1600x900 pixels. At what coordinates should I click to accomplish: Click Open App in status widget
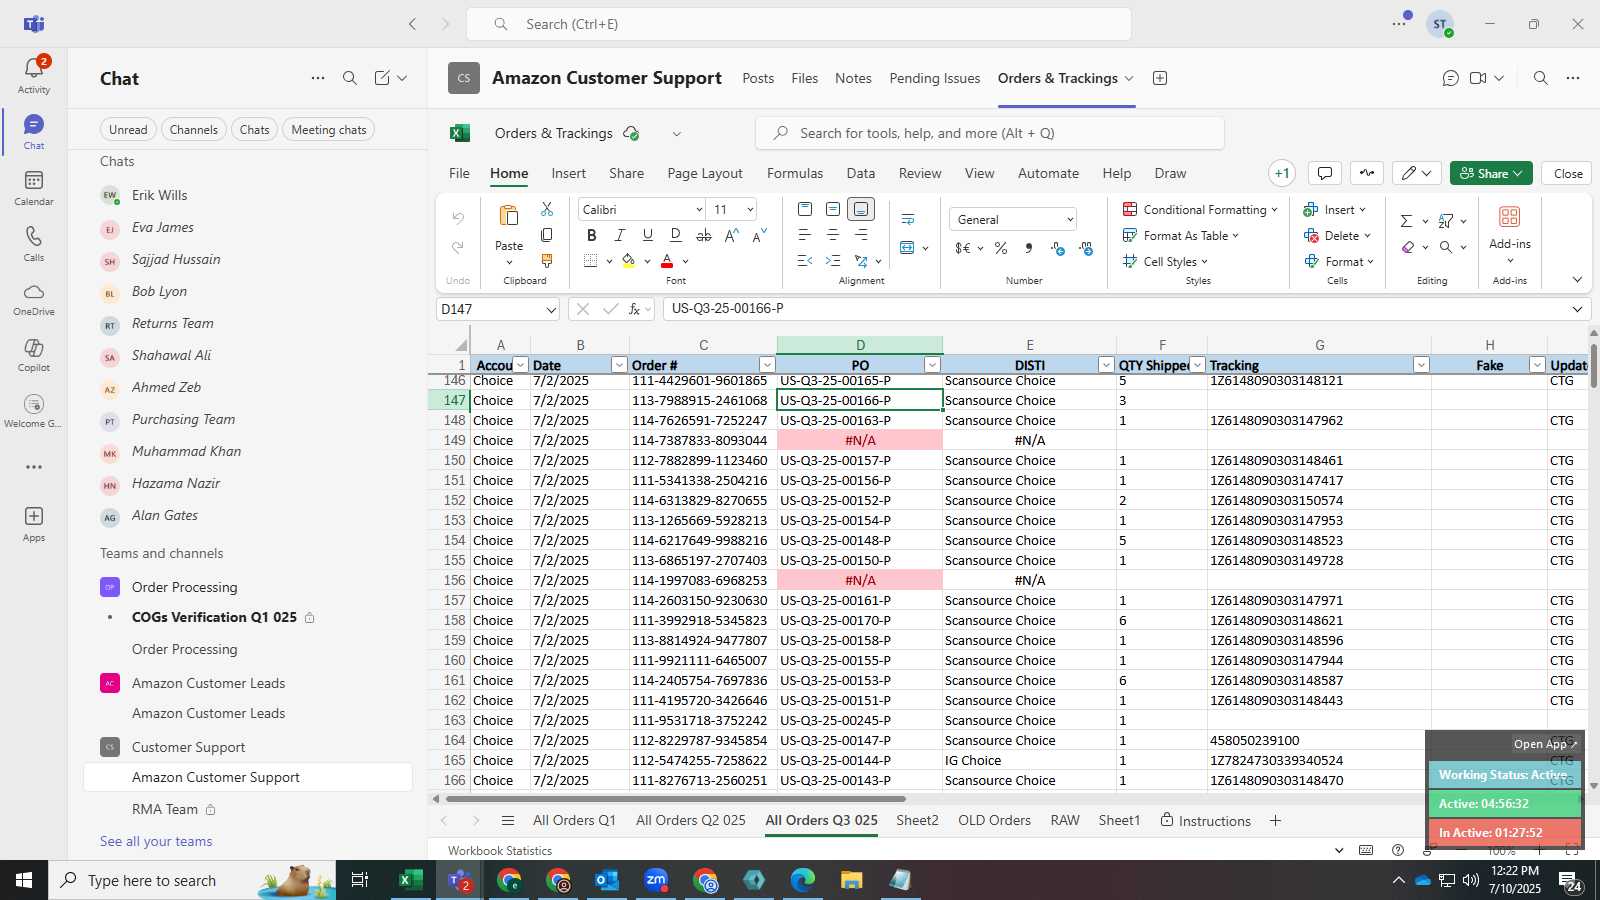click(x=1545, y=744)
